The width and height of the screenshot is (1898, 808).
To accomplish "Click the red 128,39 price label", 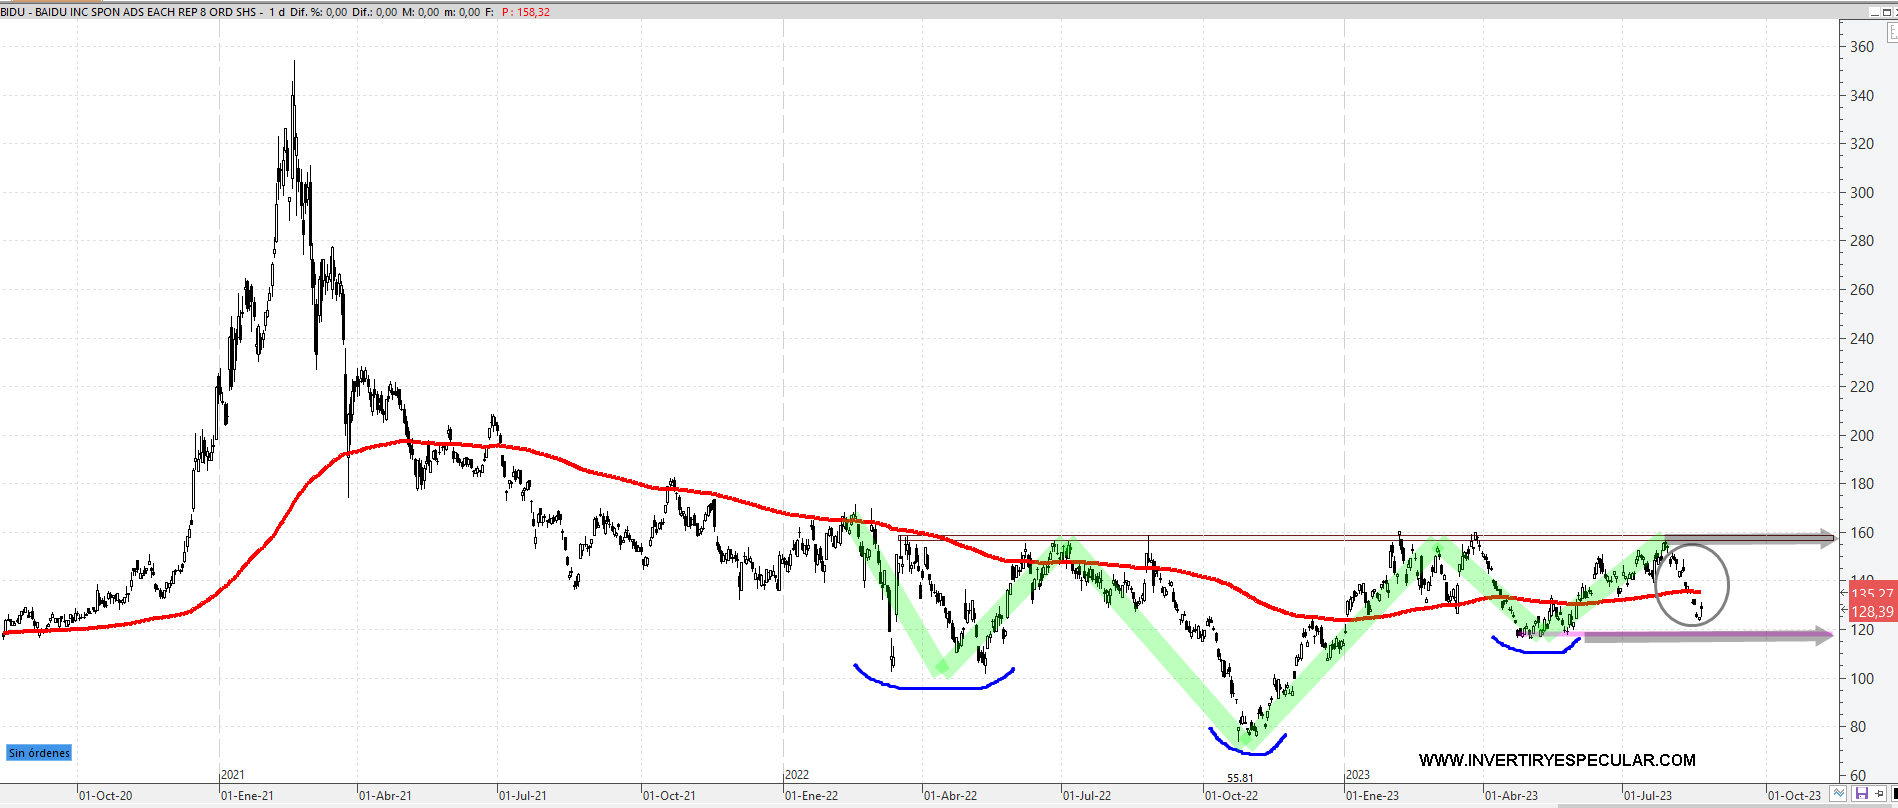I will tap(1871, 611).
